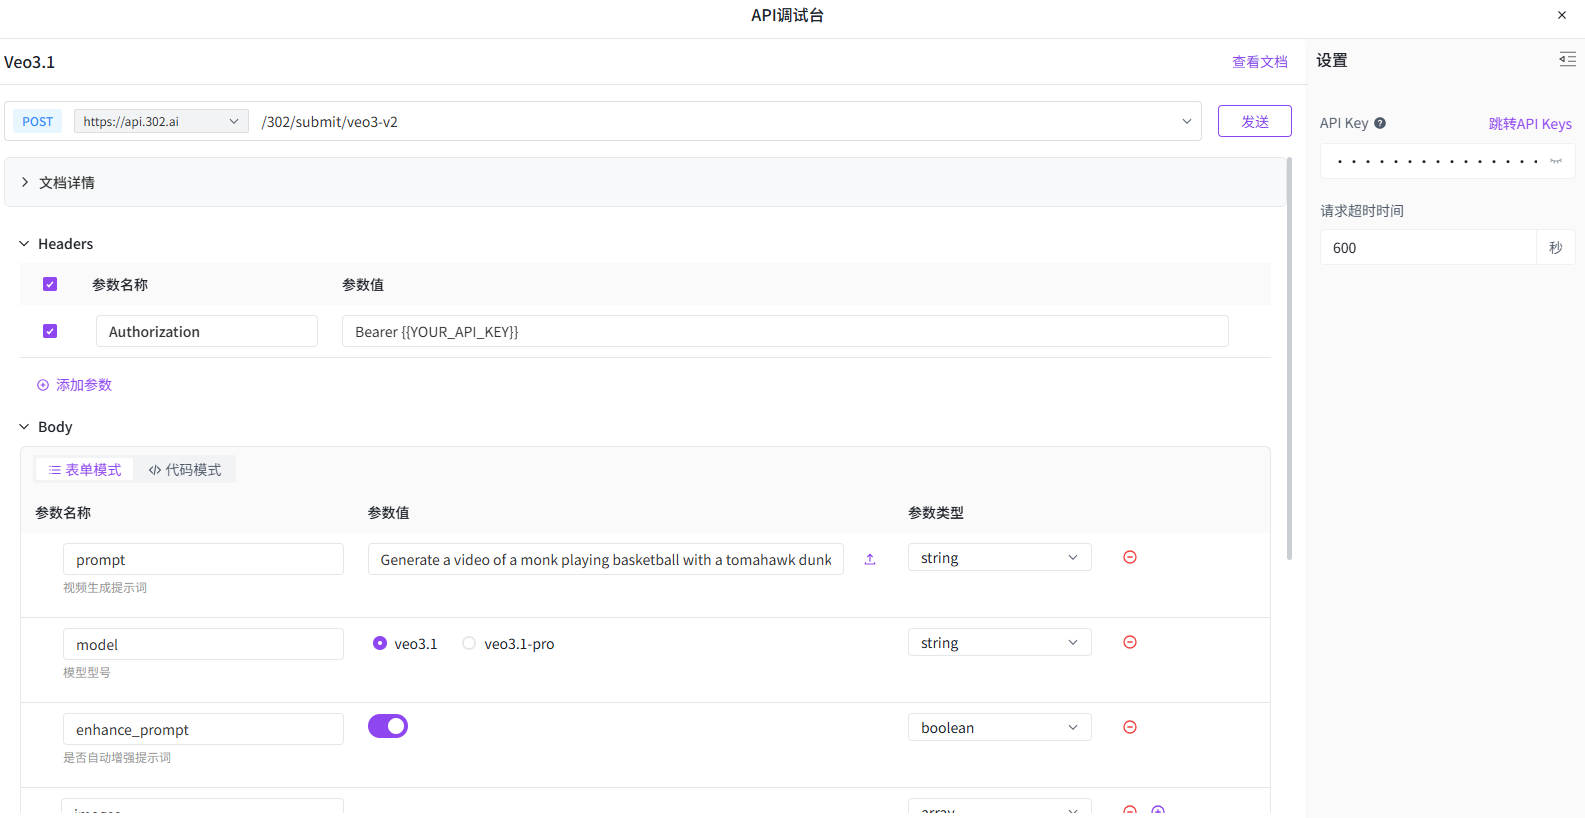Select the 表单模式 tab
This screenshot has width=1585, height=818.
click(85, 470)
